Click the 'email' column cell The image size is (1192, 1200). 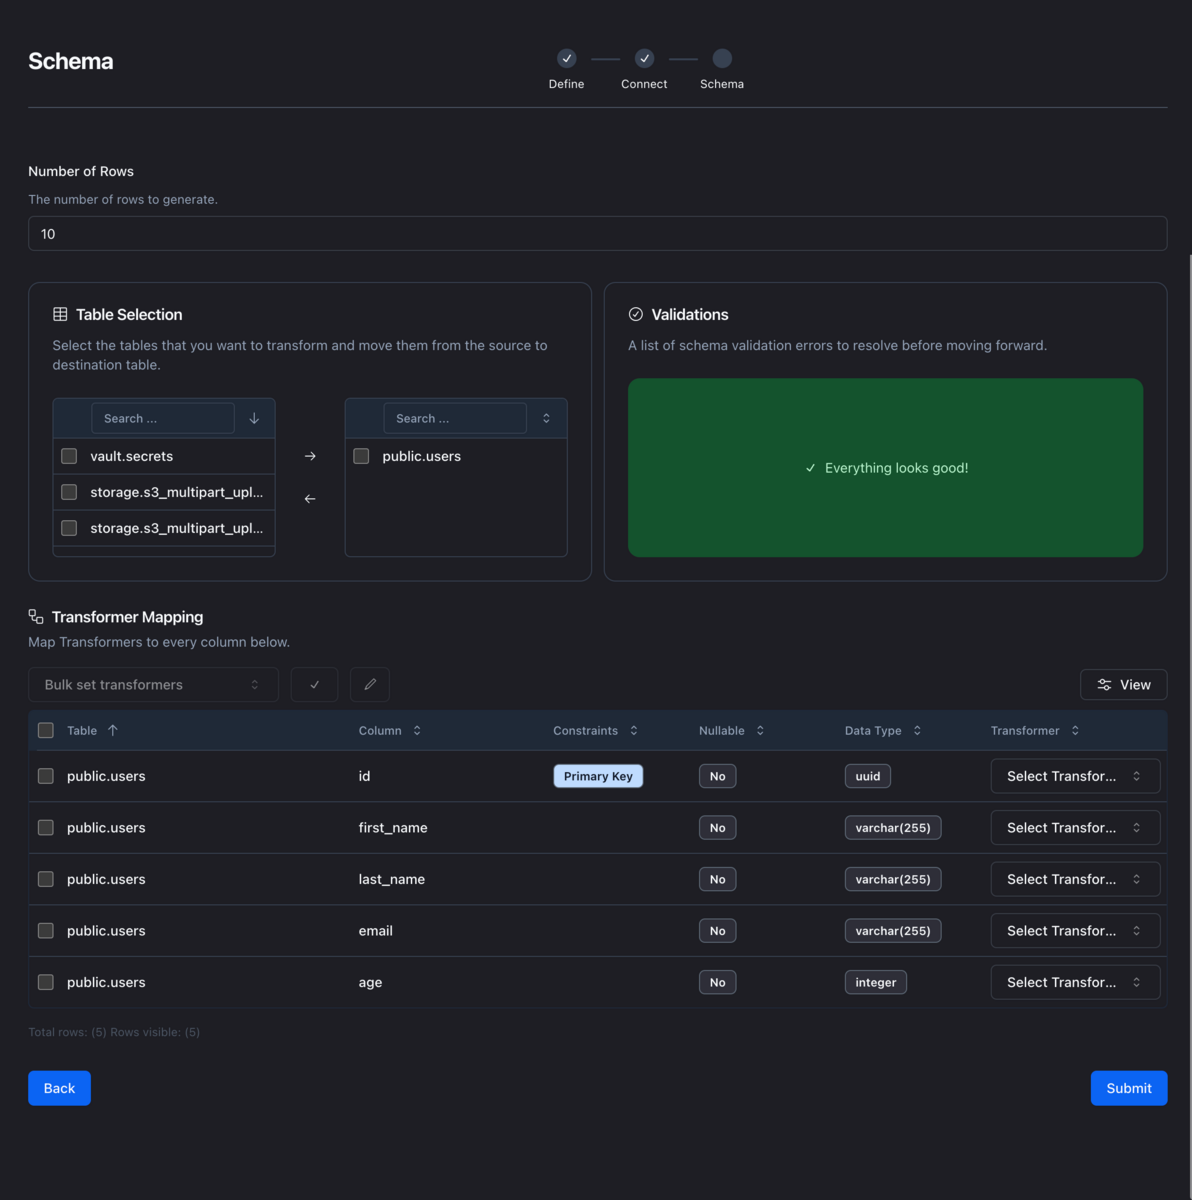pos(376,931)
